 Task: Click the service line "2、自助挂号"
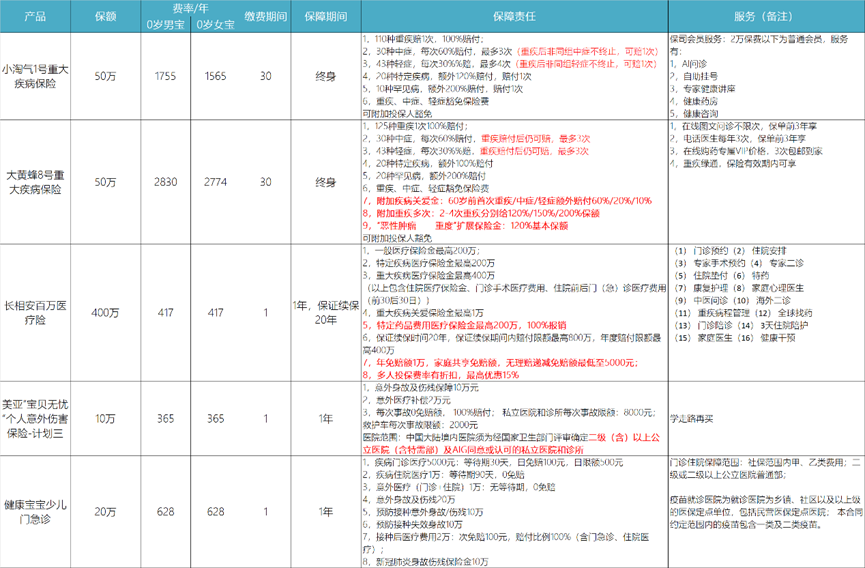[694, 76]
